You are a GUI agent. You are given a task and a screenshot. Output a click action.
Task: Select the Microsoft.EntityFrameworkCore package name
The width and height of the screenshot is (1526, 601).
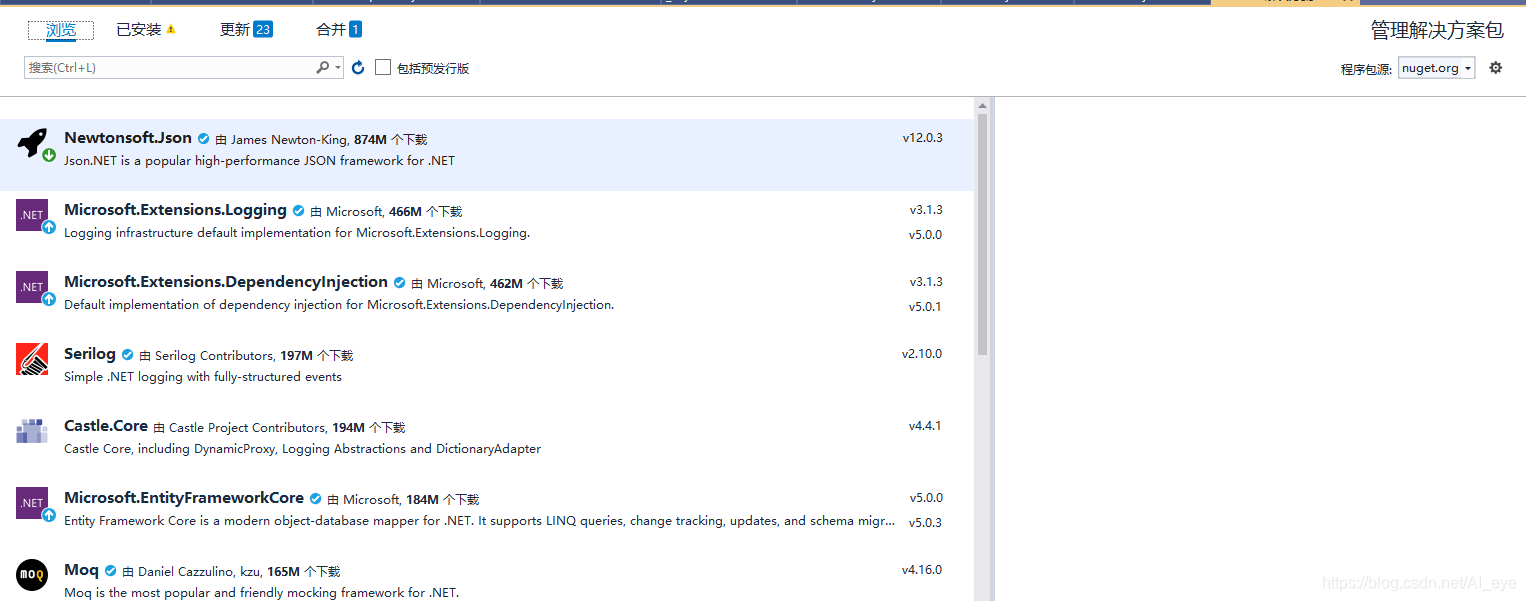click(184, 498)
